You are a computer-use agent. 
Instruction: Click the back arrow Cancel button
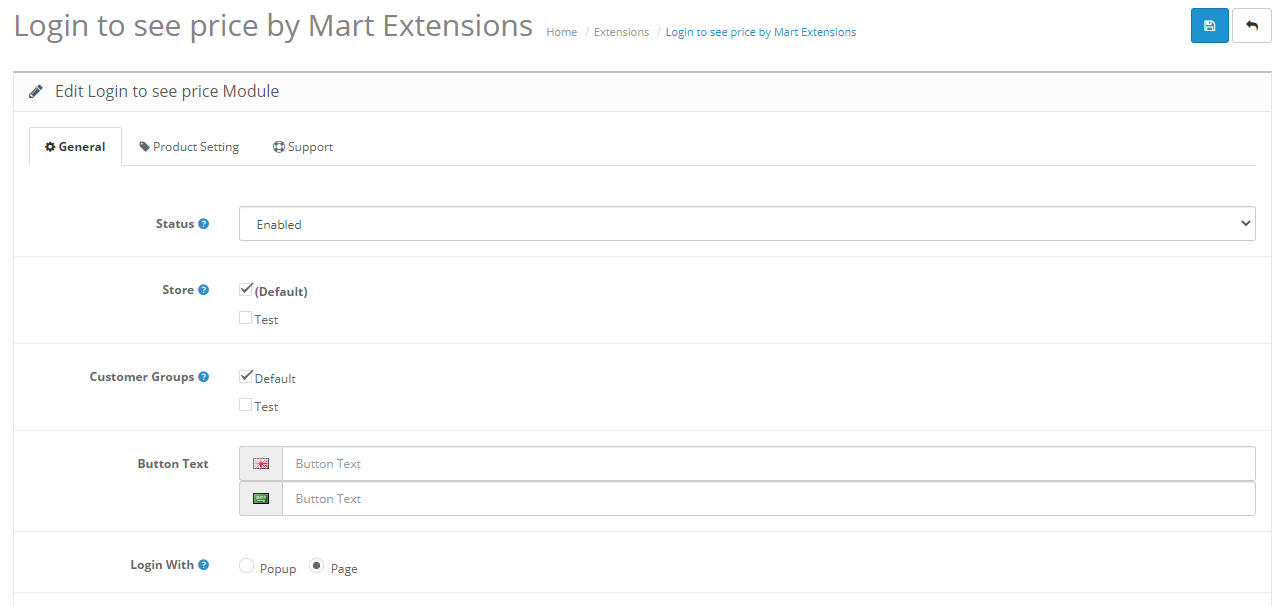click(x=1251, y=26)
